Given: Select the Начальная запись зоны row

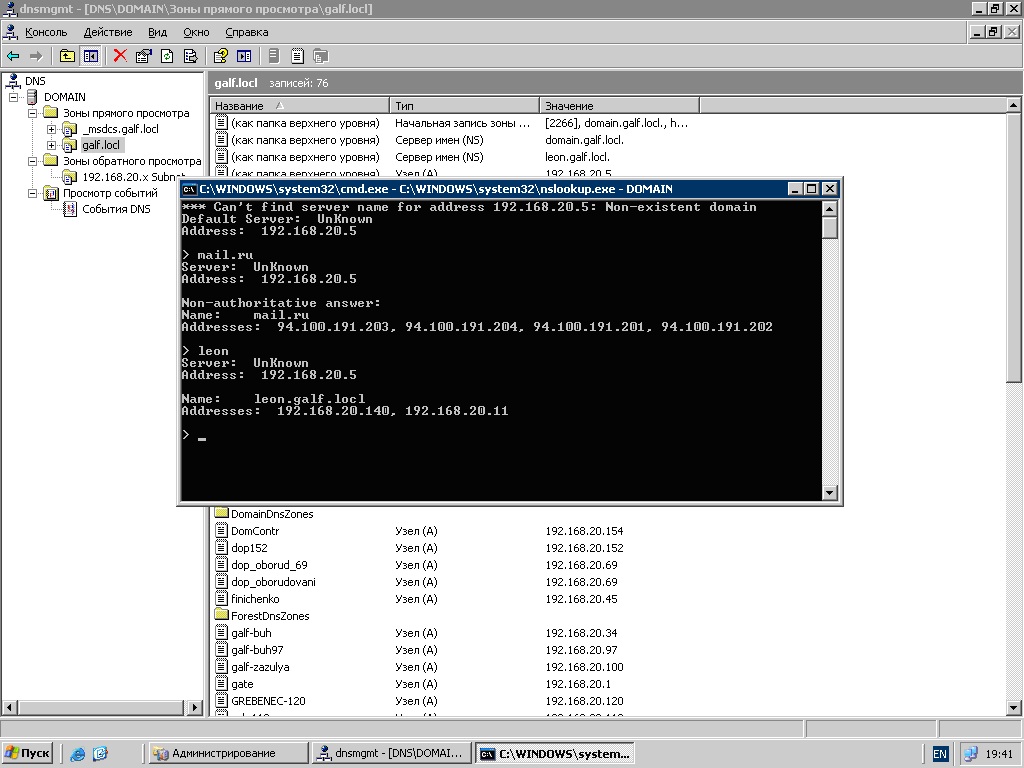Looking at the screenshot, I should click(451, 123).
